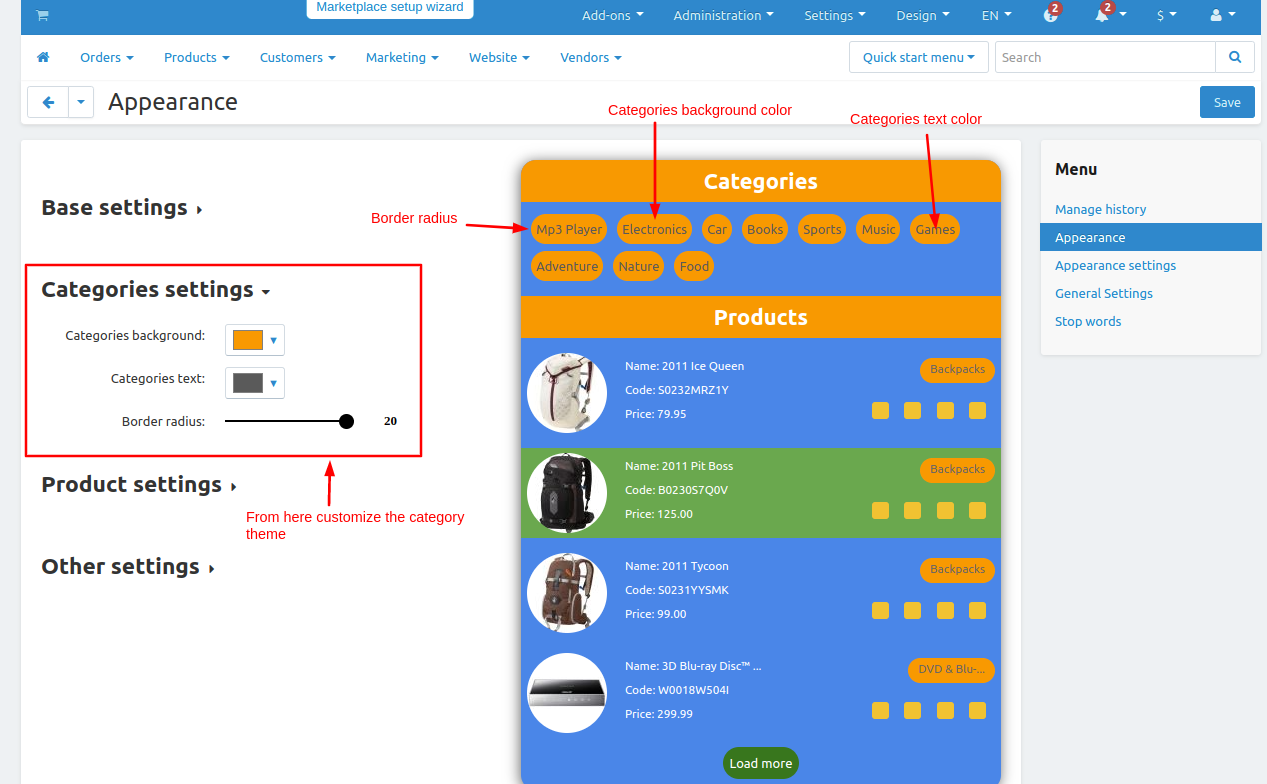1267x784 pixels.
Task: Expand the Product settings section
Action: (x=138, y=485)
